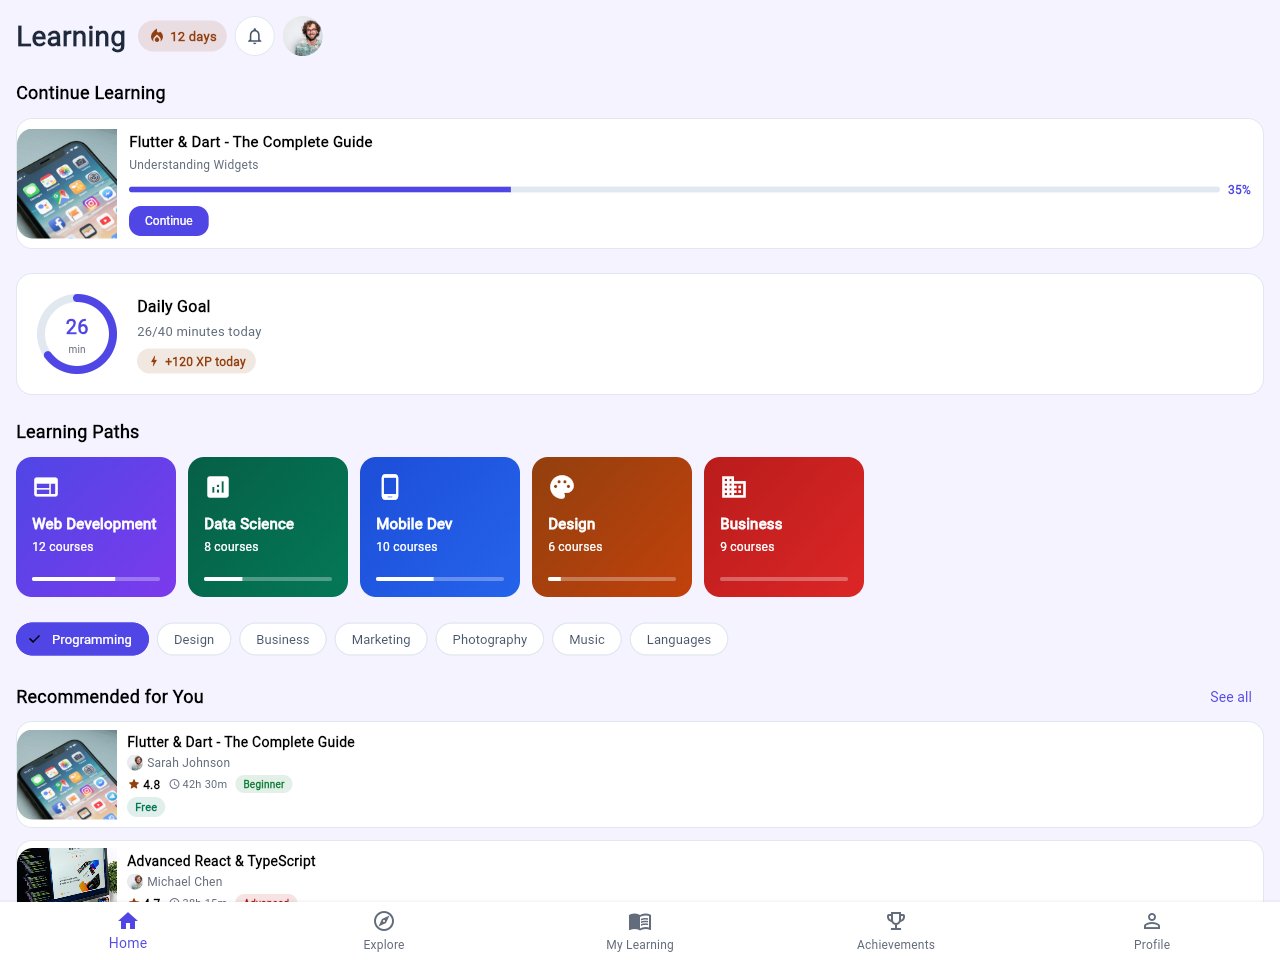
Task: Open the Web Development 12 courses card
Action: click(96, 527)
